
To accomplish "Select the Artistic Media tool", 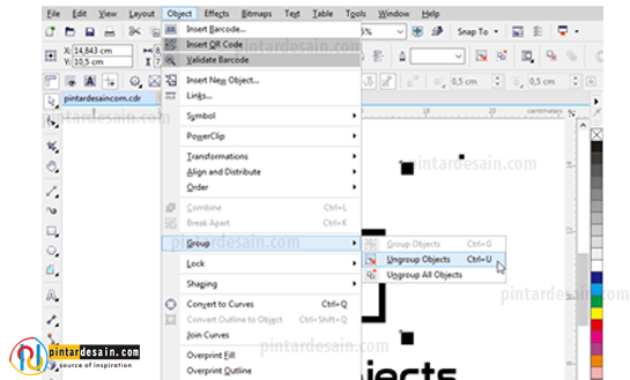I will point(51,210).
